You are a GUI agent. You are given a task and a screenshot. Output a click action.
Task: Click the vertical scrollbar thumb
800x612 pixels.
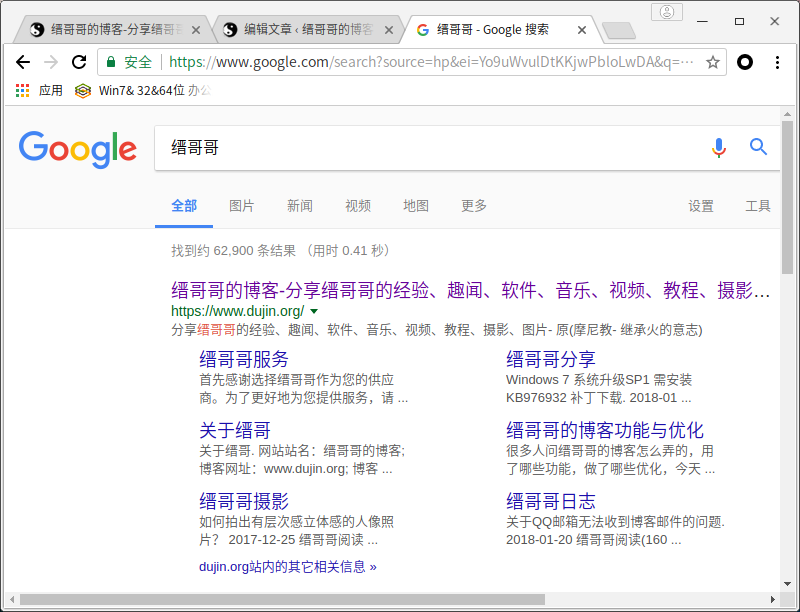pyautogui.click(x=787, y=198)
